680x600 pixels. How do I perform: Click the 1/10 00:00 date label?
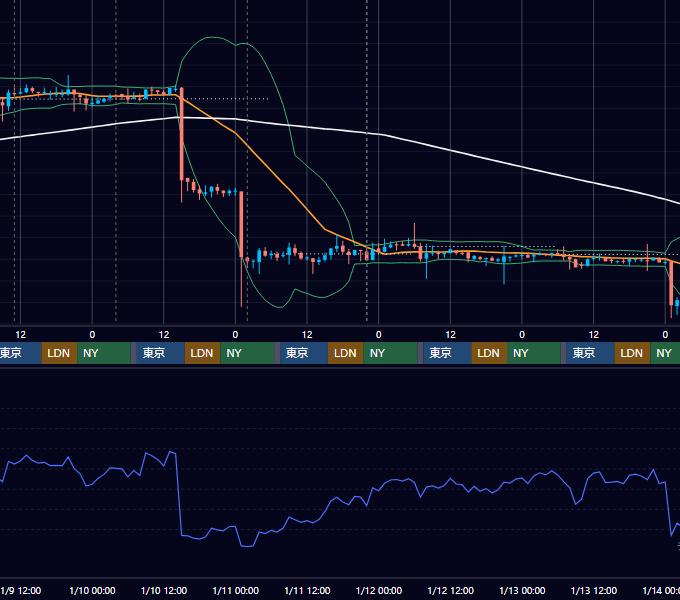[92, 590]
